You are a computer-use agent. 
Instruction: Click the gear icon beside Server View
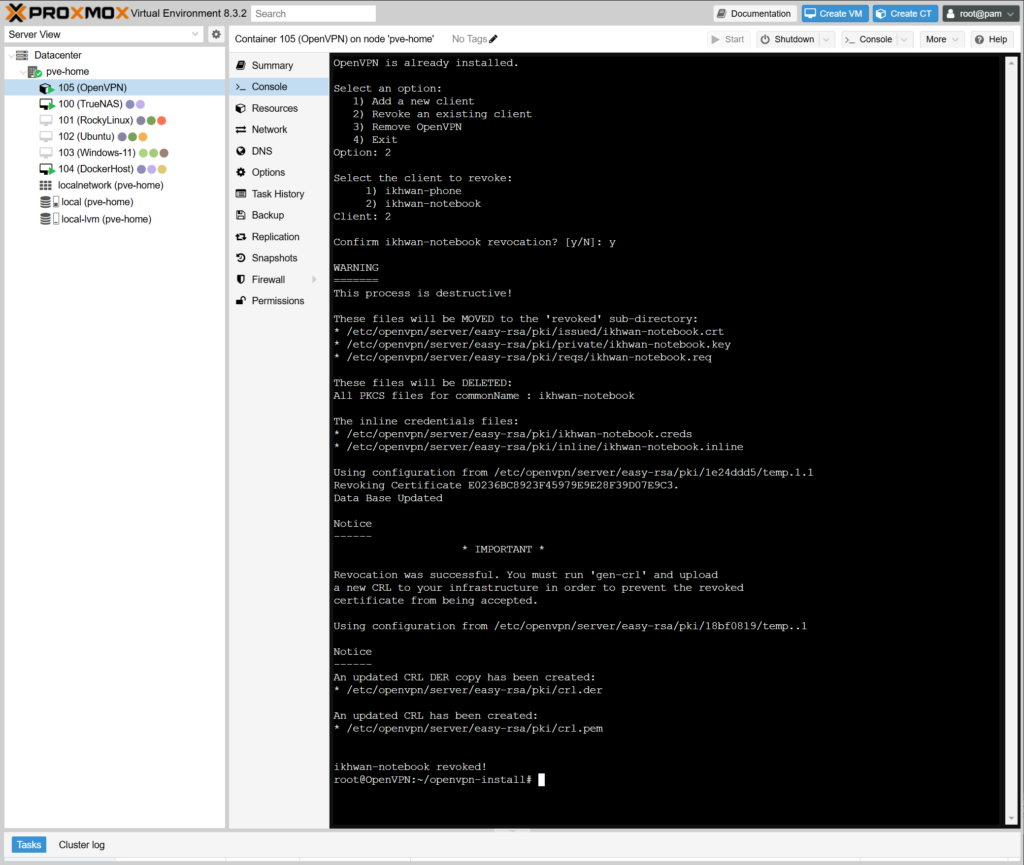click(x=216, y=34)
